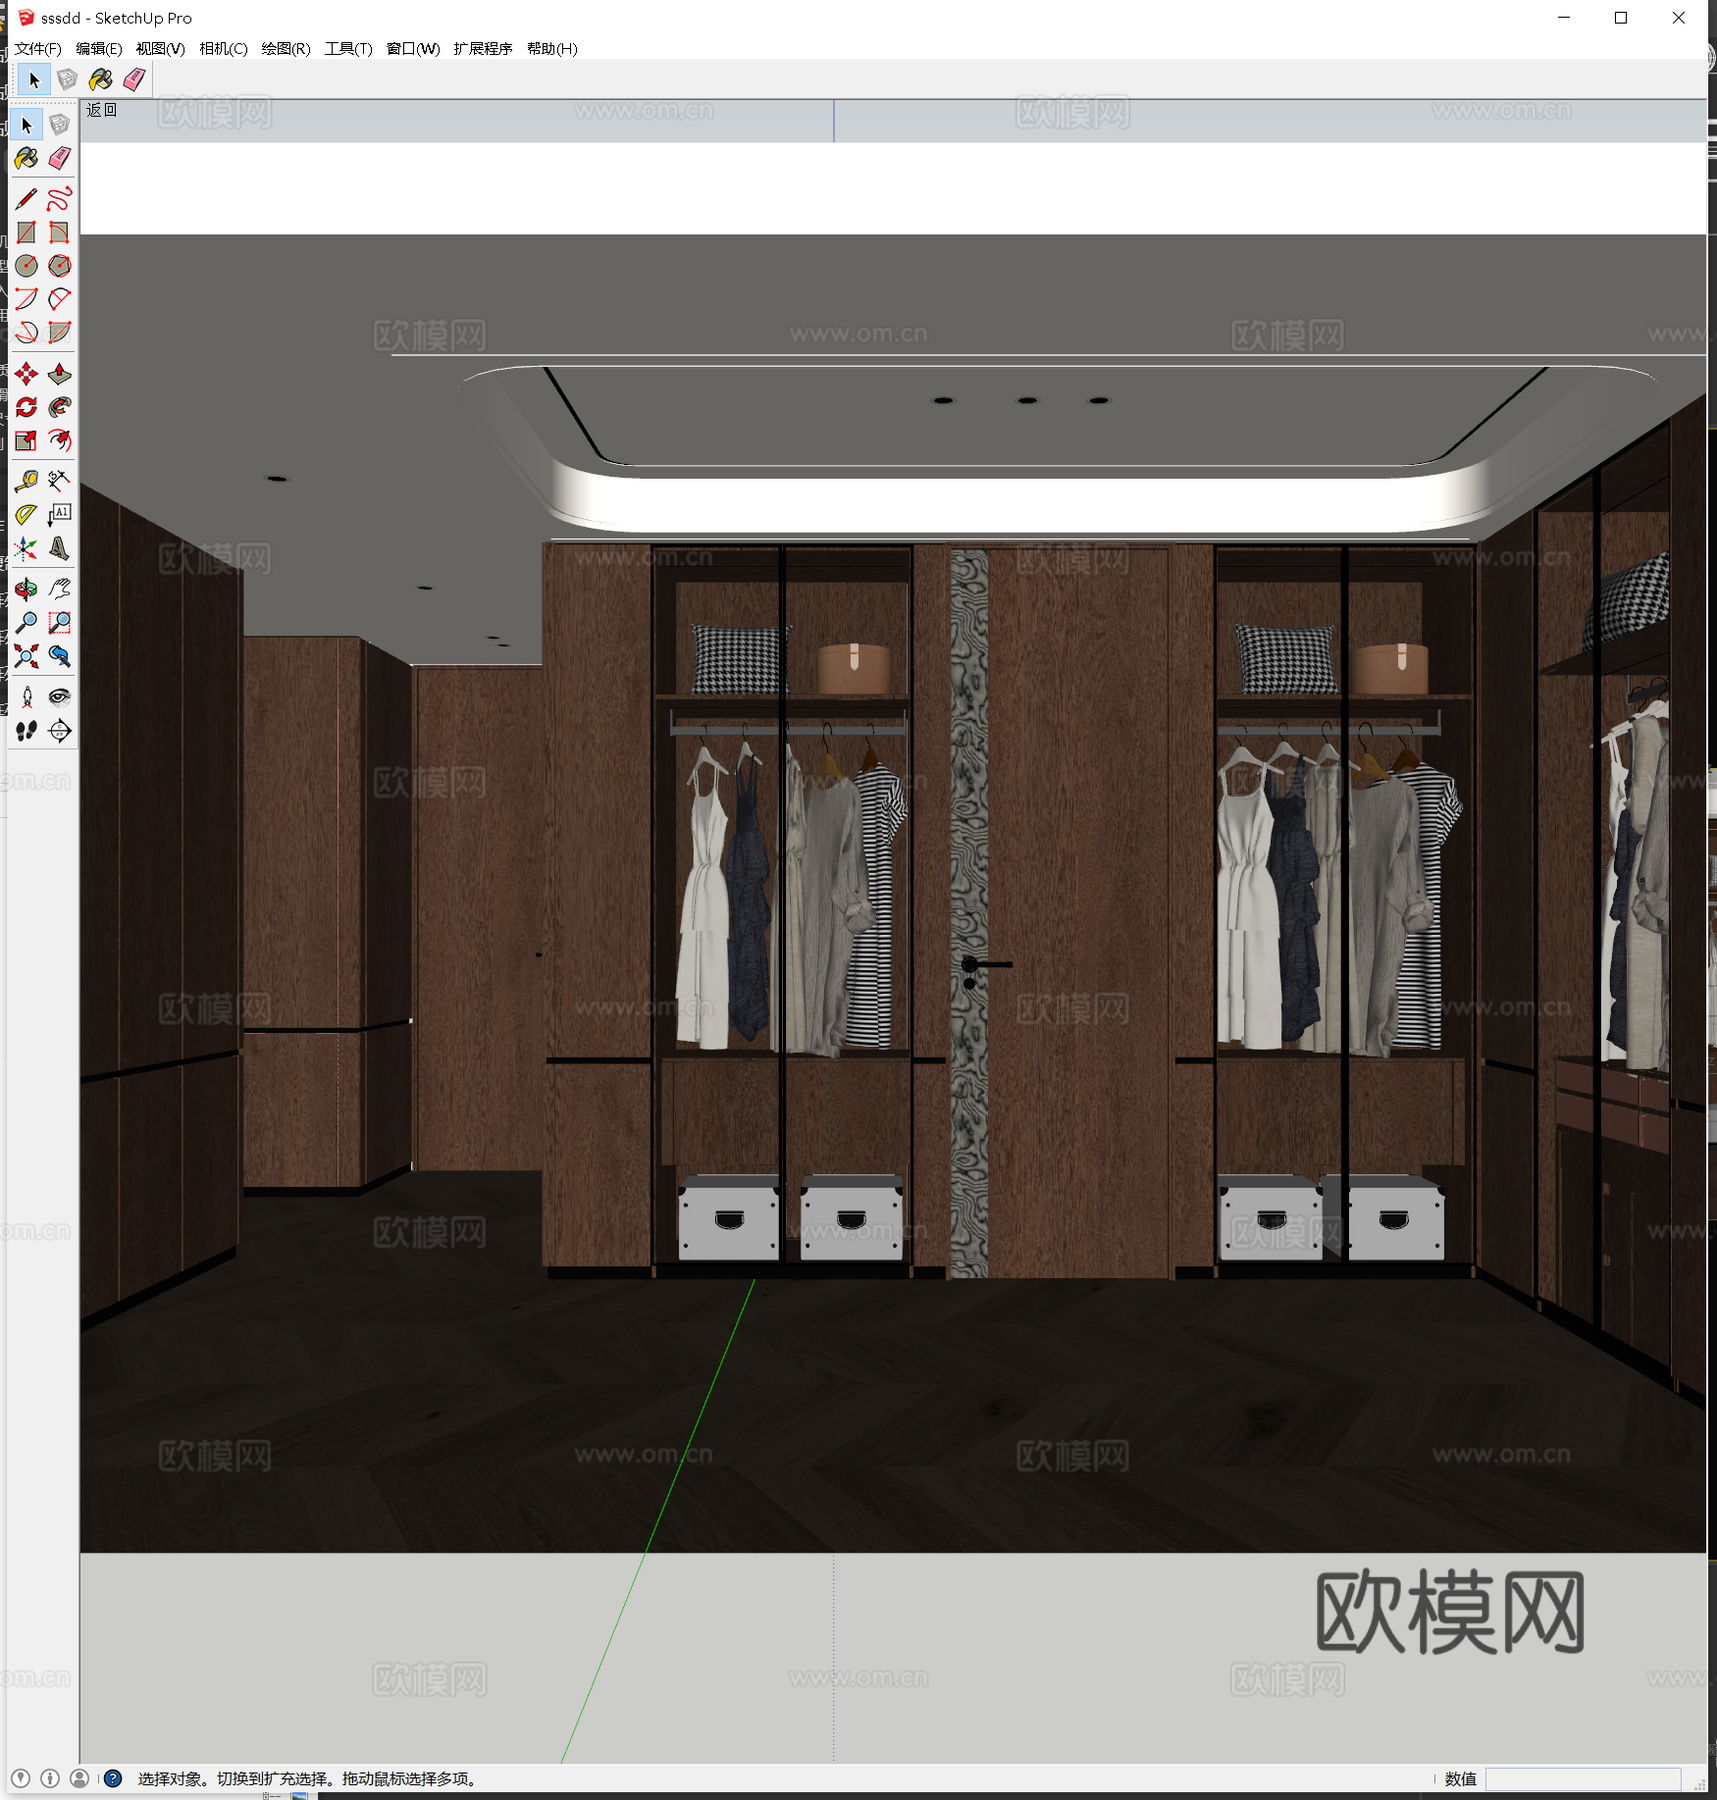Open the 视图(V) menu
1717x1800 pixels.
click(x=160, y=49)
